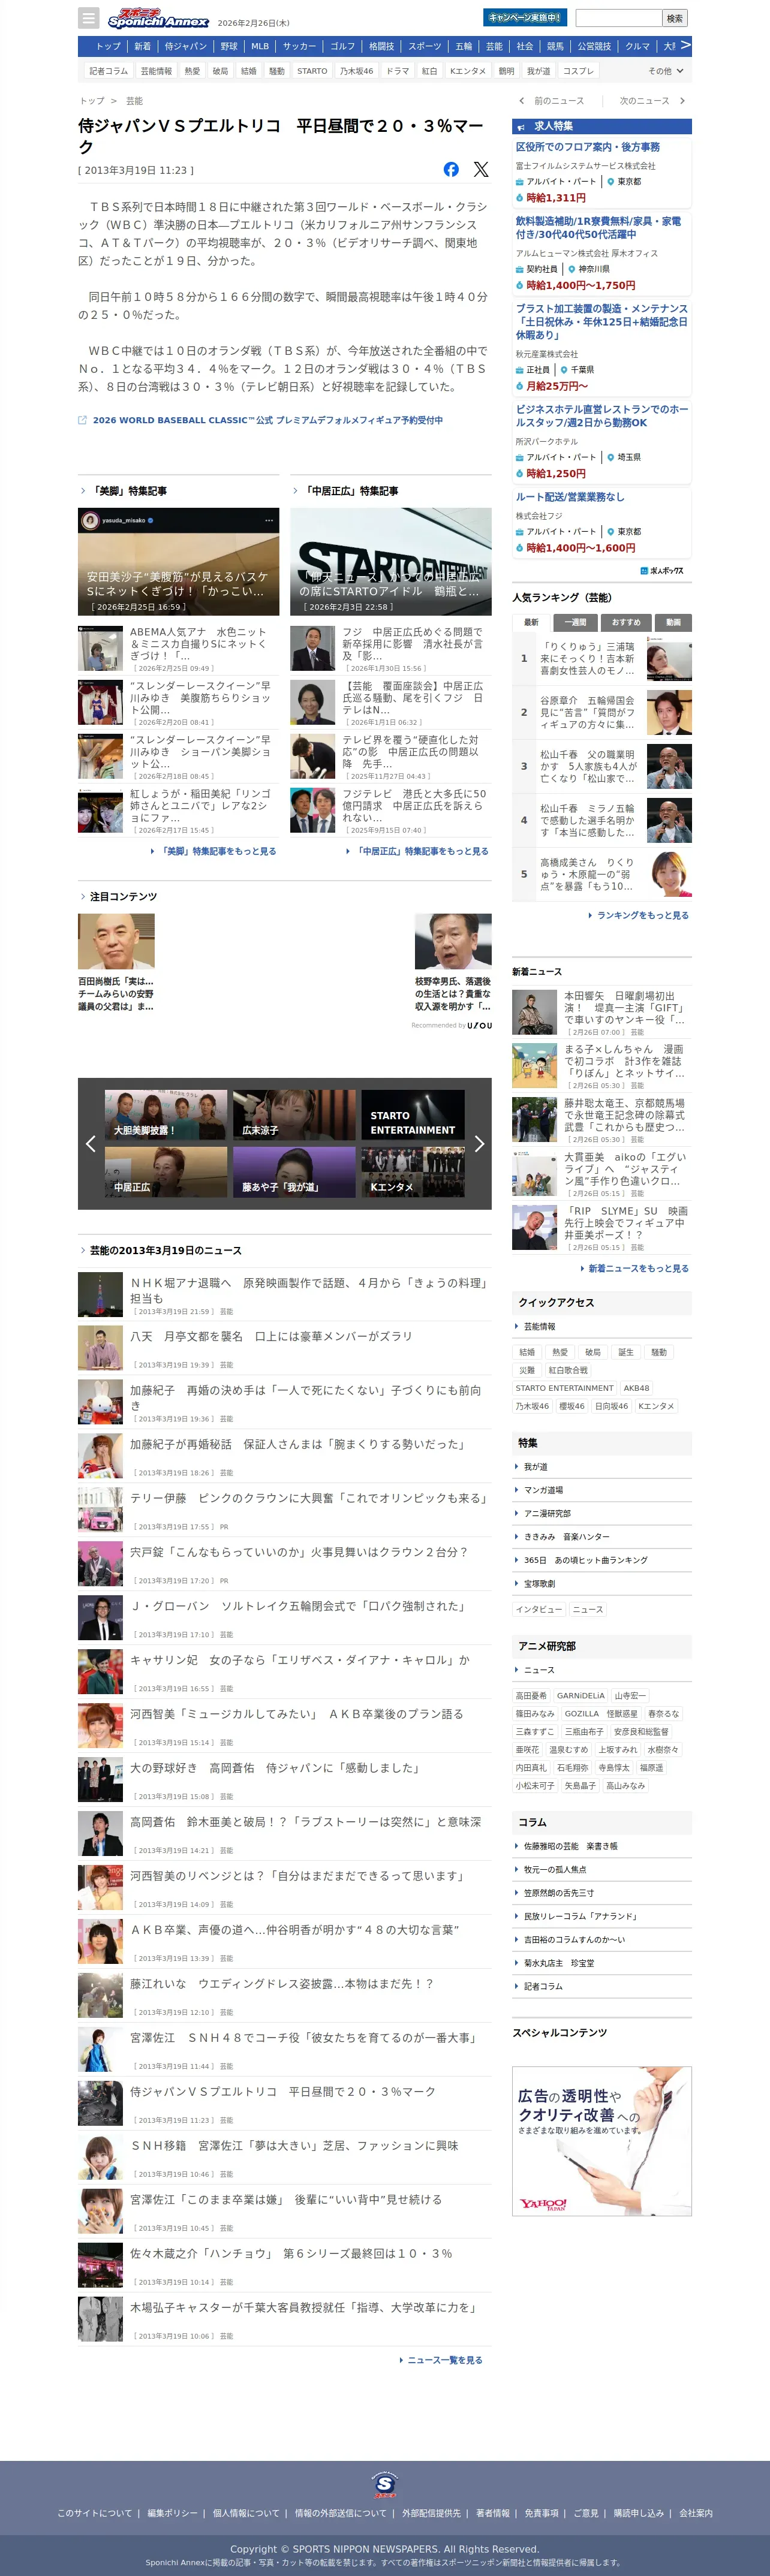Image resolution: width=770 pixels, height=2576 pixels.
Task: Open 区役所でのフロア案内・後方事務 job listing
Action: pos(588,147)
